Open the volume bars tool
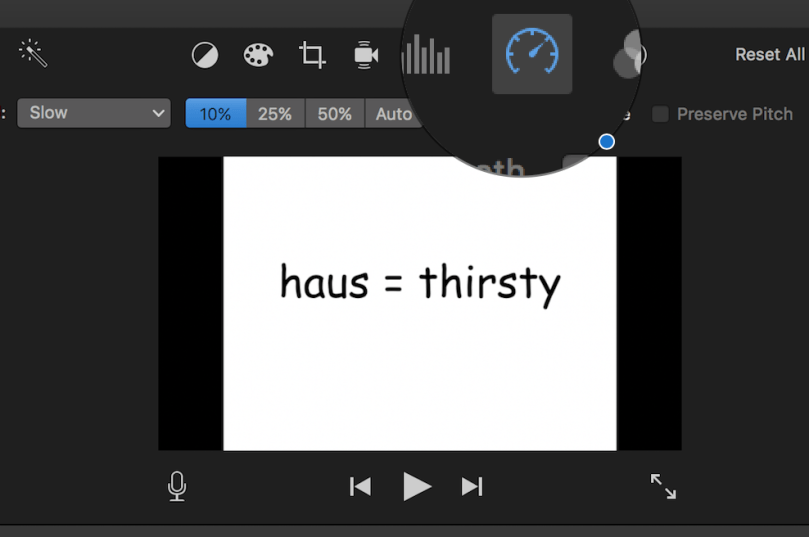The height and width of the screenshot is (537, 809). tap(426, 55)
